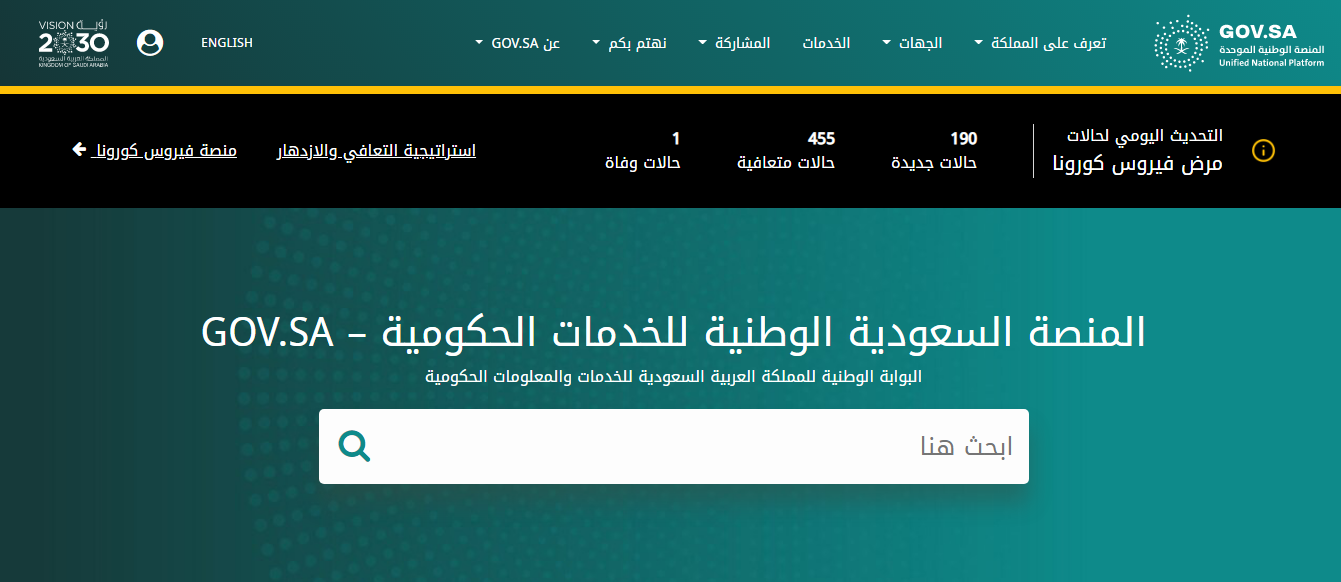Click the info icon beside the corona update
Image resolution: width=1341 pixels, height=582 pixels.
click(1263, 151)
